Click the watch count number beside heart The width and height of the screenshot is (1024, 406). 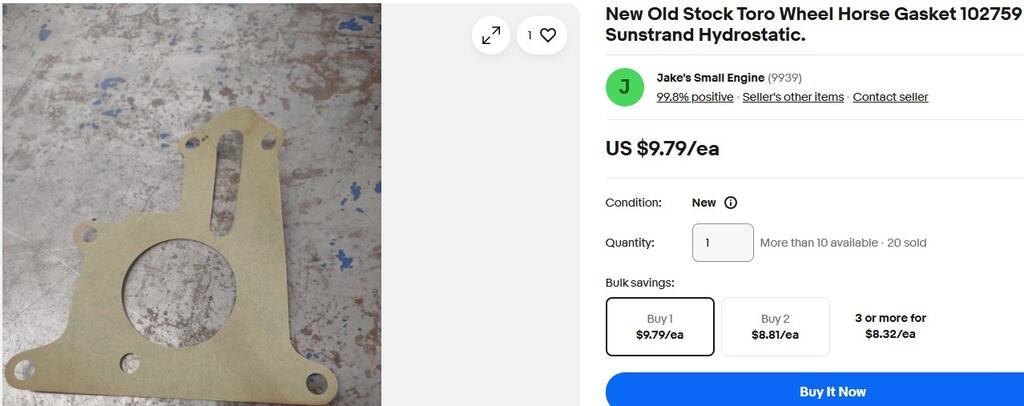point(530,36)
